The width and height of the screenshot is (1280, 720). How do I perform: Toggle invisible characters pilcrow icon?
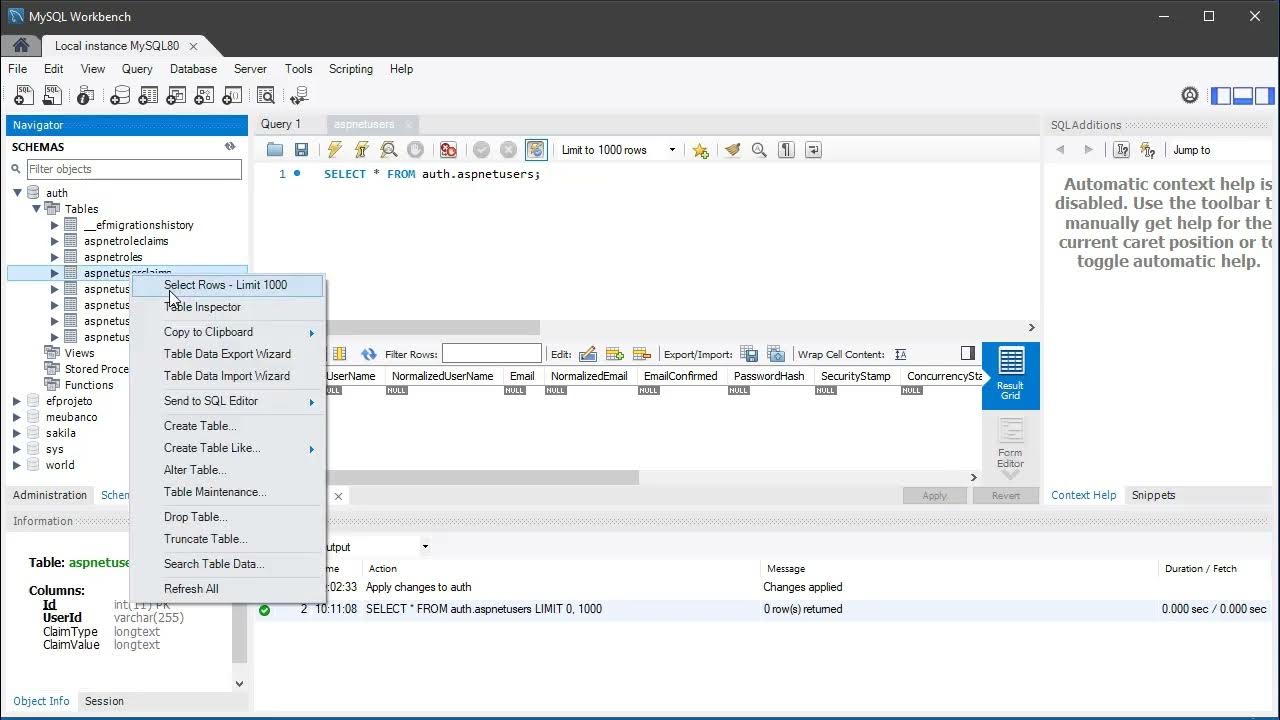point(786,150)
